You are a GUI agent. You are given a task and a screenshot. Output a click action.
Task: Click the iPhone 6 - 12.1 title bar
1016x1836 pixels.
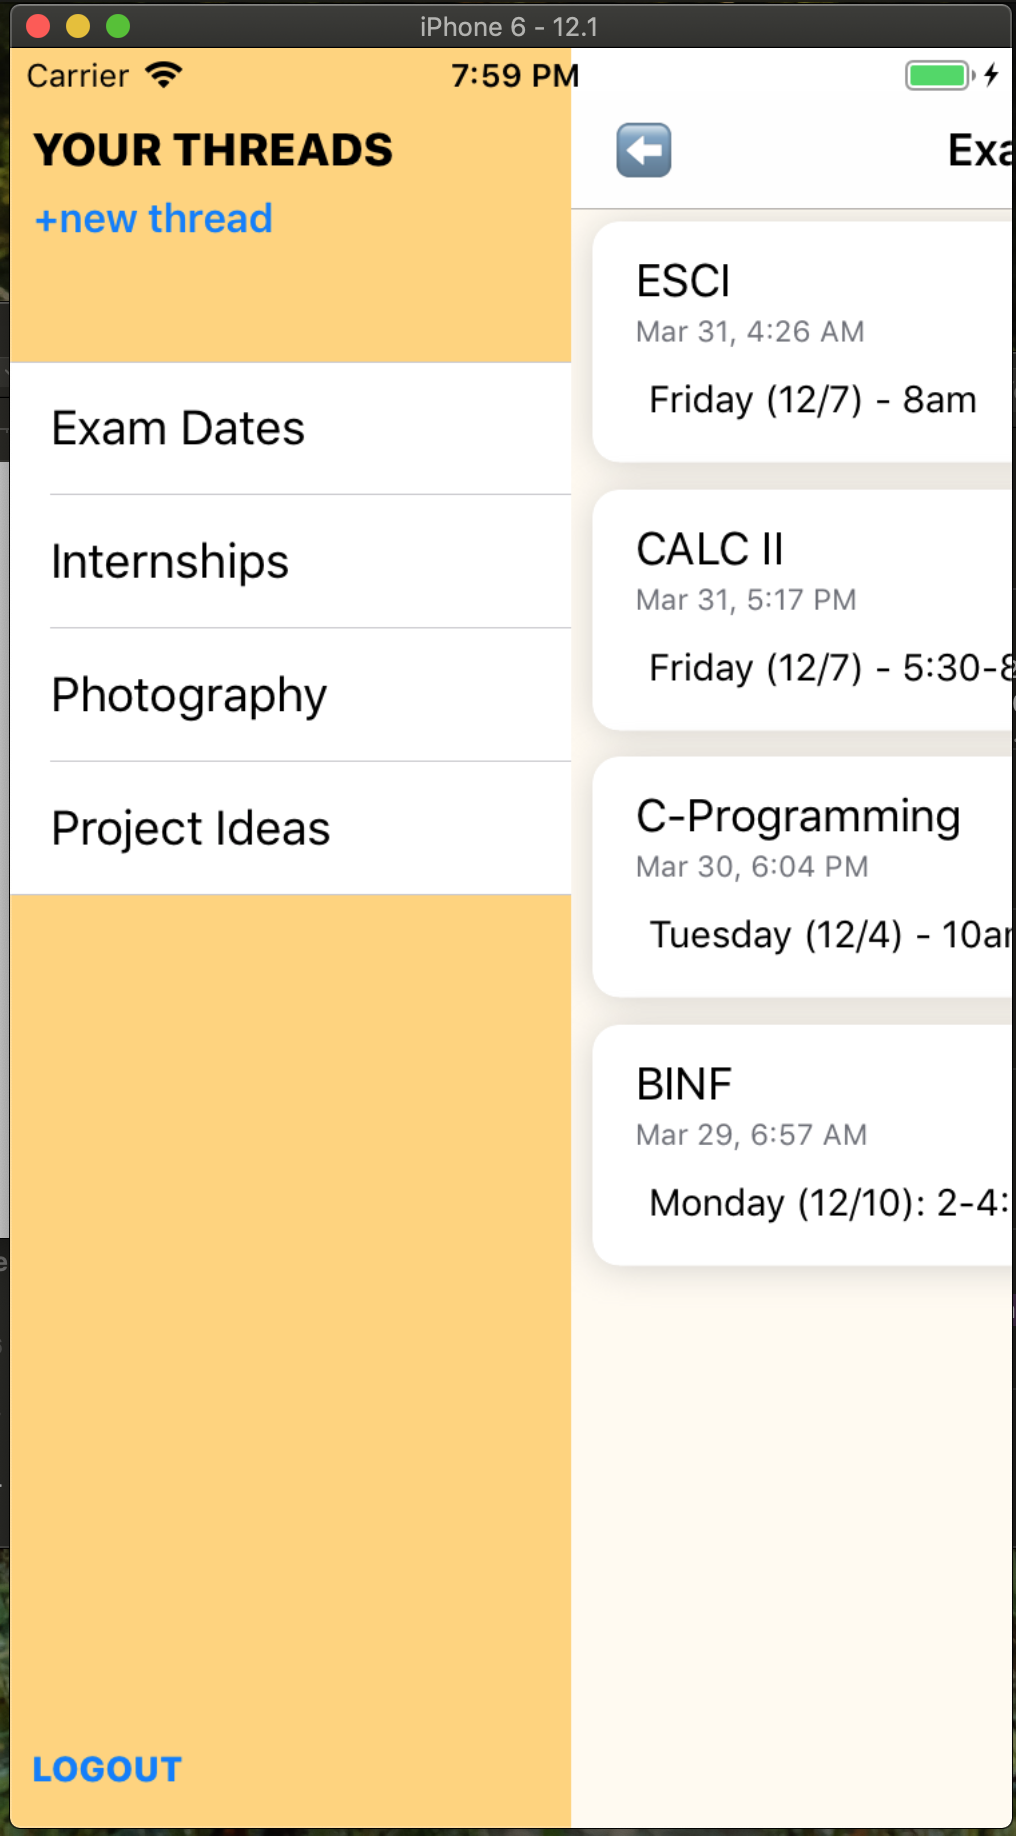[x=509, y=26]
